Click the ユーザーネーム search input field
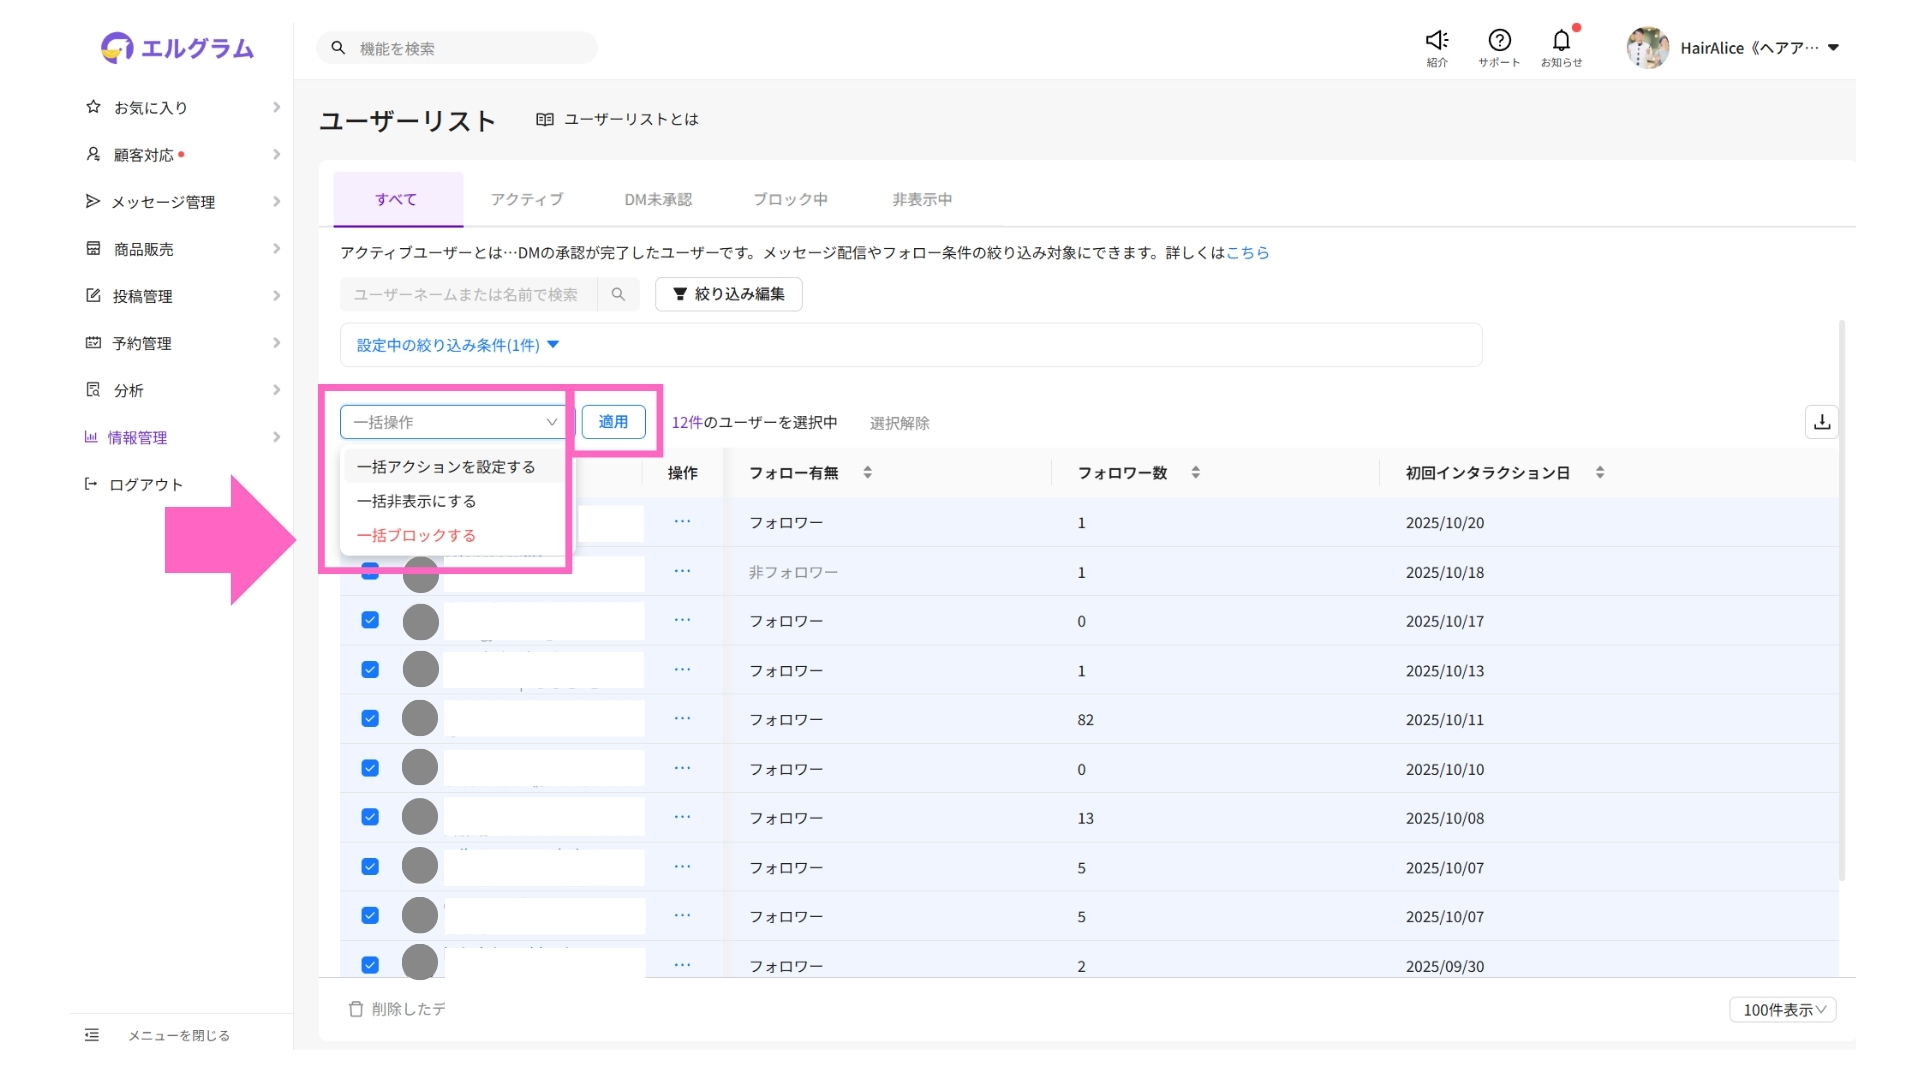 point(466,294)
